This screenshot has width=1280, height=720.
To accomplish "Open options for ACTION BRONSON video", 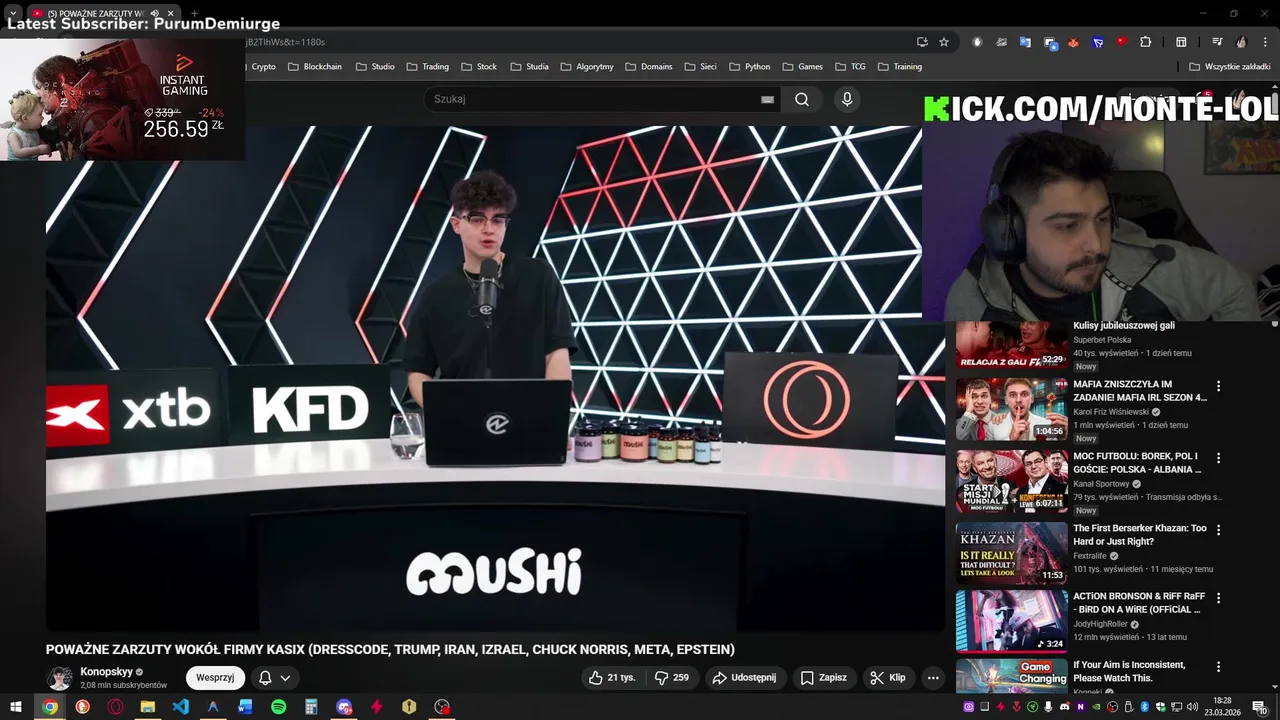I will pyautogui.click(x=1218, y=598).
